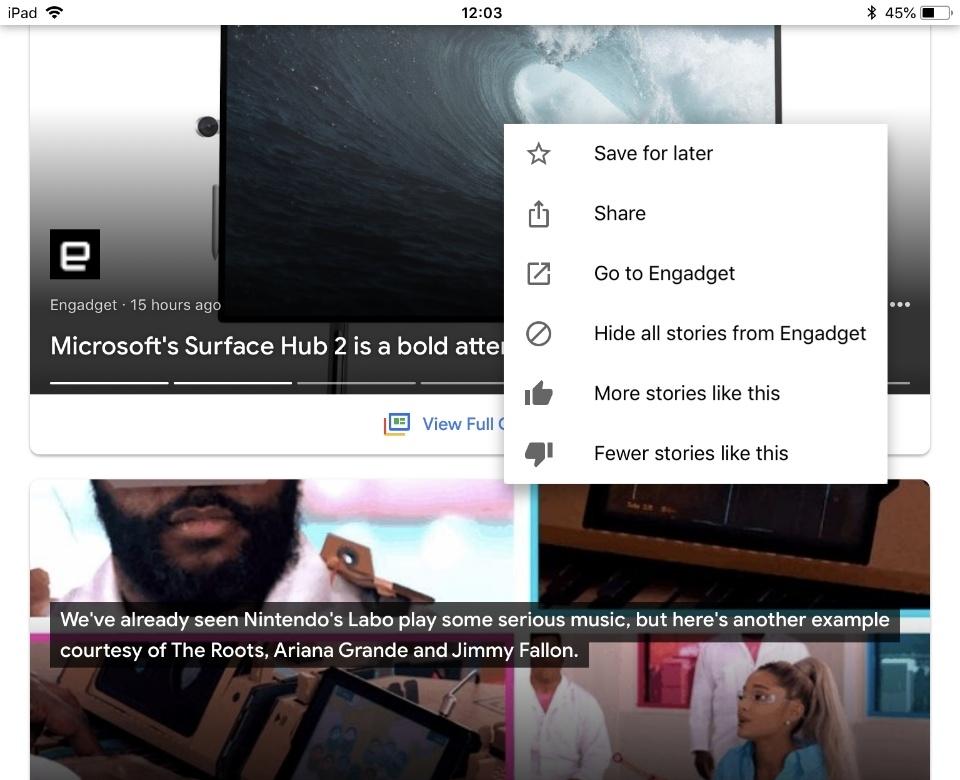Tap the 45% battery percentage text
Viewport: 960px width, 780px height.
pyautogui.click(x=900, y=12)
